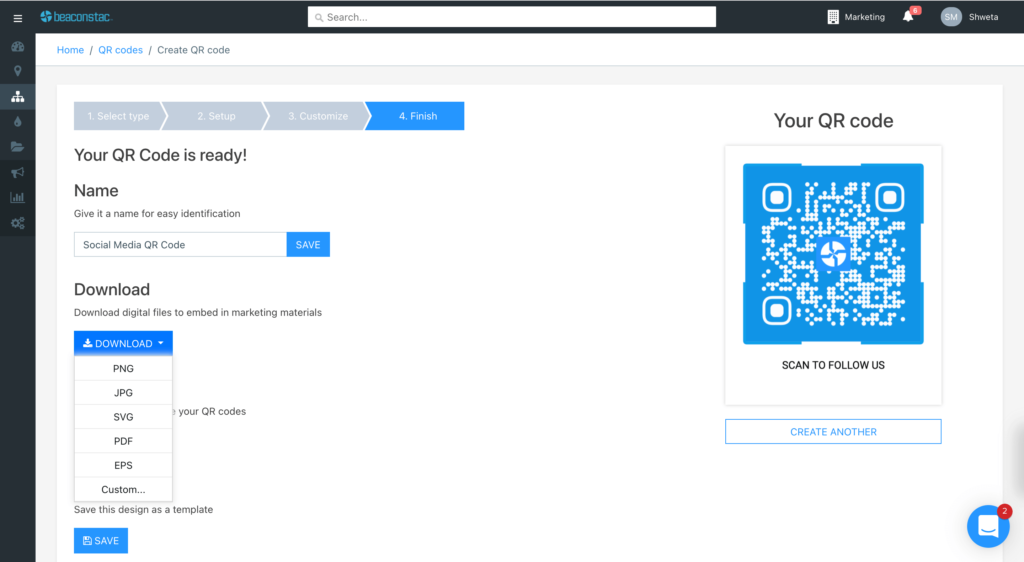Click the SM user avatar

[951, 17]
